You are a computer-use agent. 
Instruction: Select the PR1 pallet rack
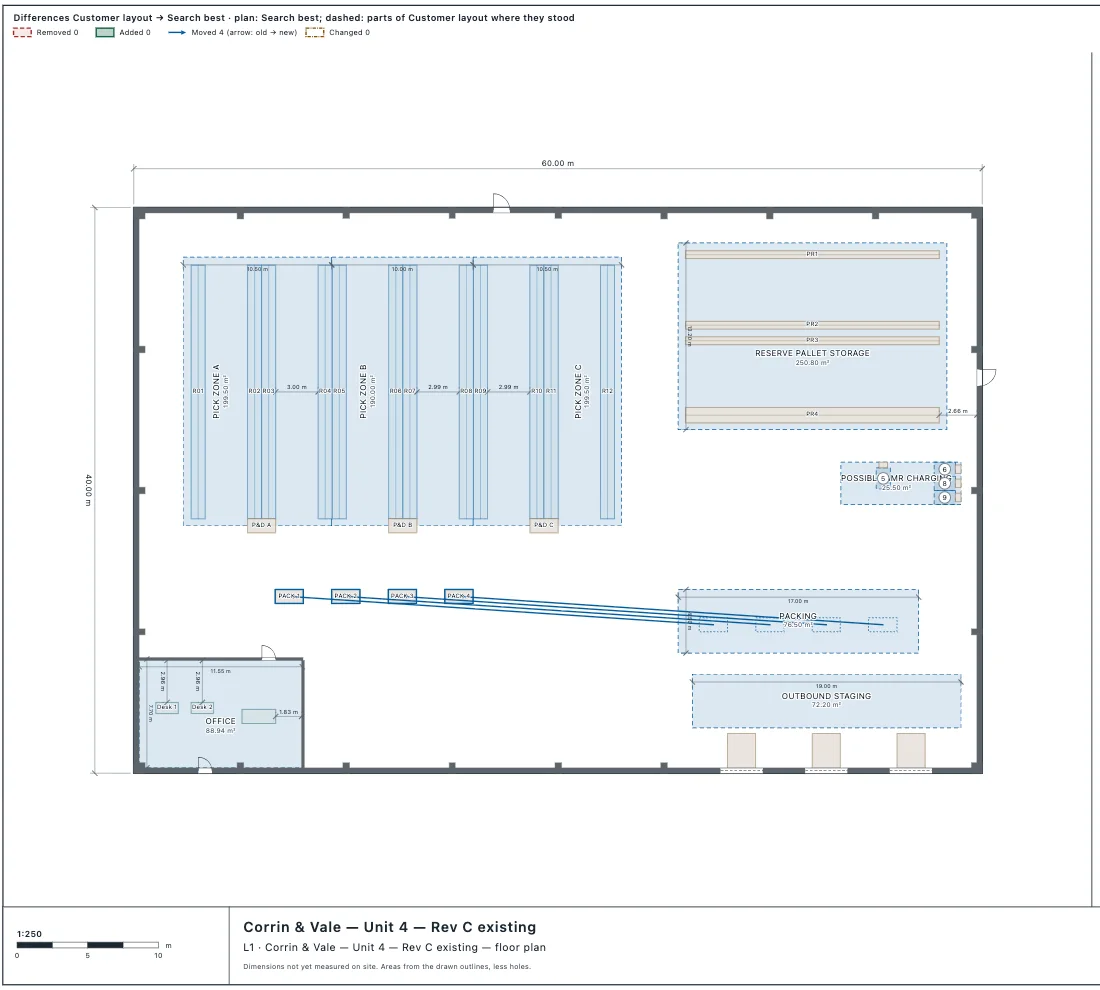[812, 255]
